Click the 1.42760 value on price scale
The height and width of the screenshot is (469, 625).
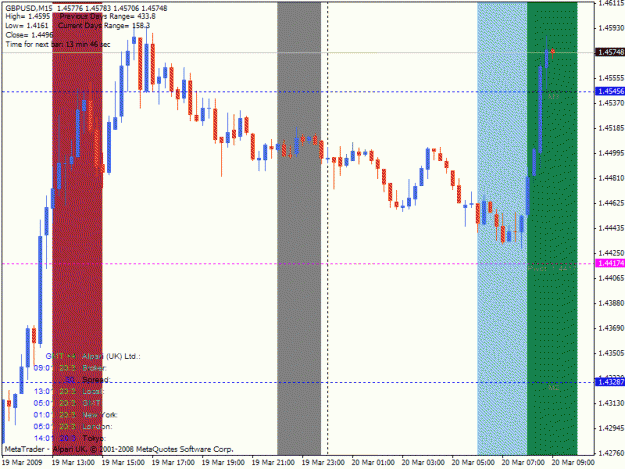[611, 453]
